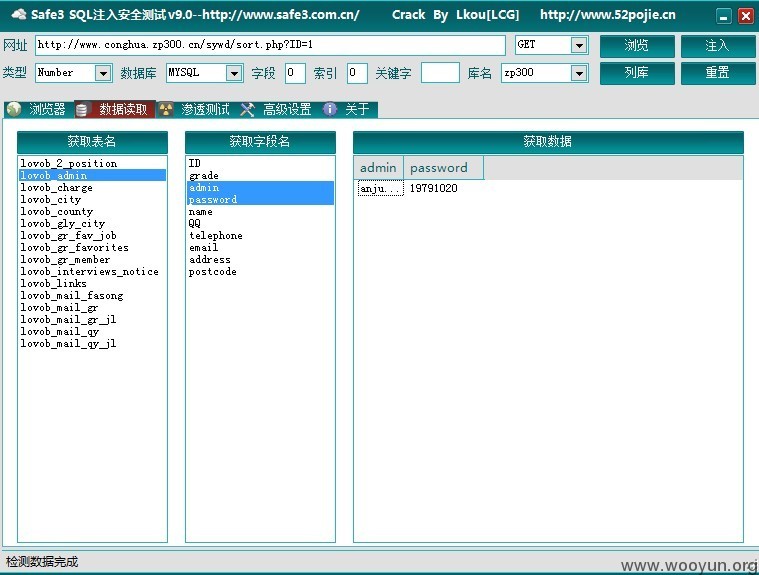Screen dimensions: 759x575
Task: Select table lovob_admin
Action: (92, 175)
